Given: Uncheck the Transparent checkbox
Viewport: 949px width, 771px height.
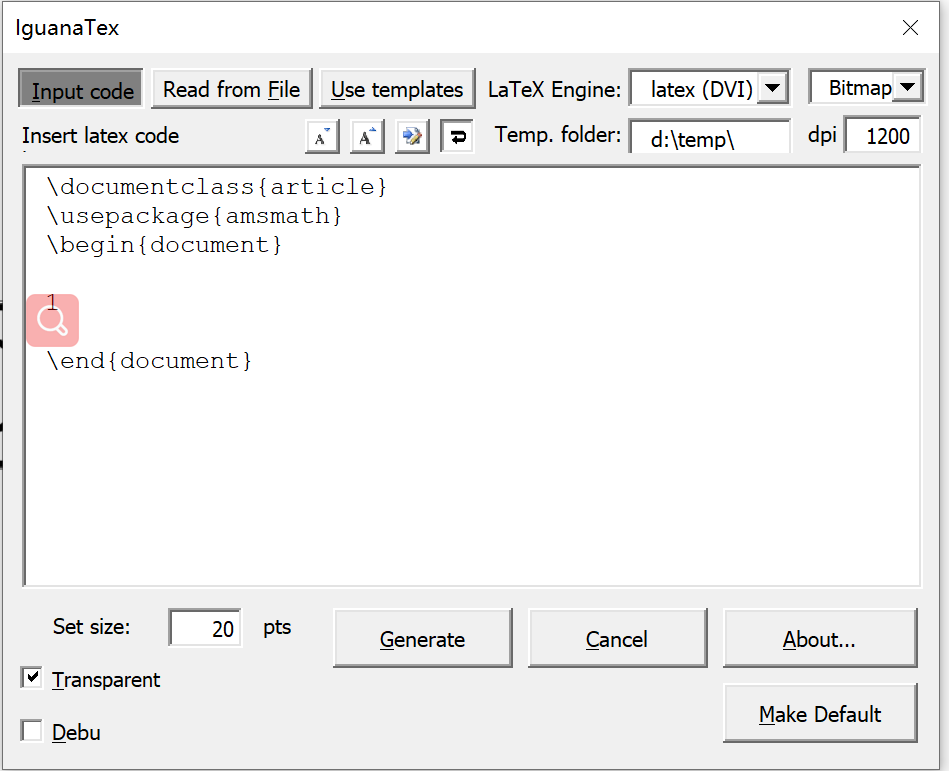Looking at the screenshot, I should click(31, 678).
